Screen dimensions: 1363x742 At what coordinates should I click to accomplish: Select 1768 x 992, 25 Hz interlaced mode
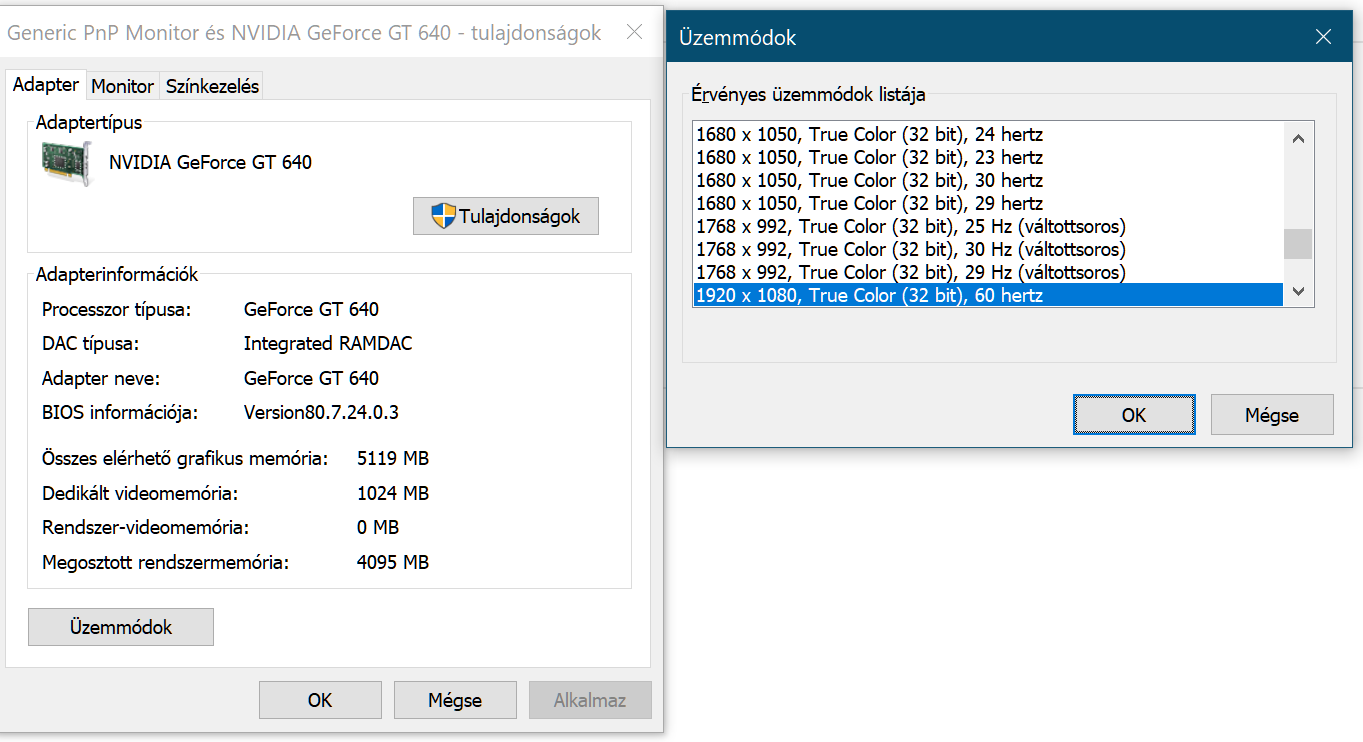(988, 226)
